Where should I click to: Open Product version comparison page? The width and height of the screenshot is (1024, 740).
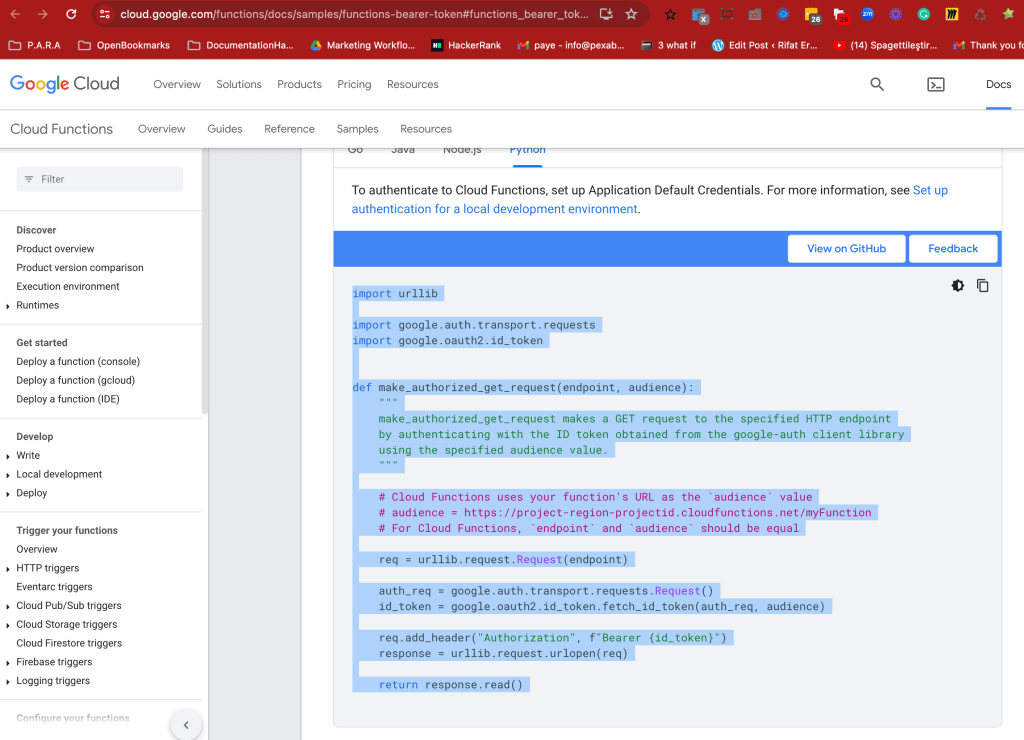[80, 268]
